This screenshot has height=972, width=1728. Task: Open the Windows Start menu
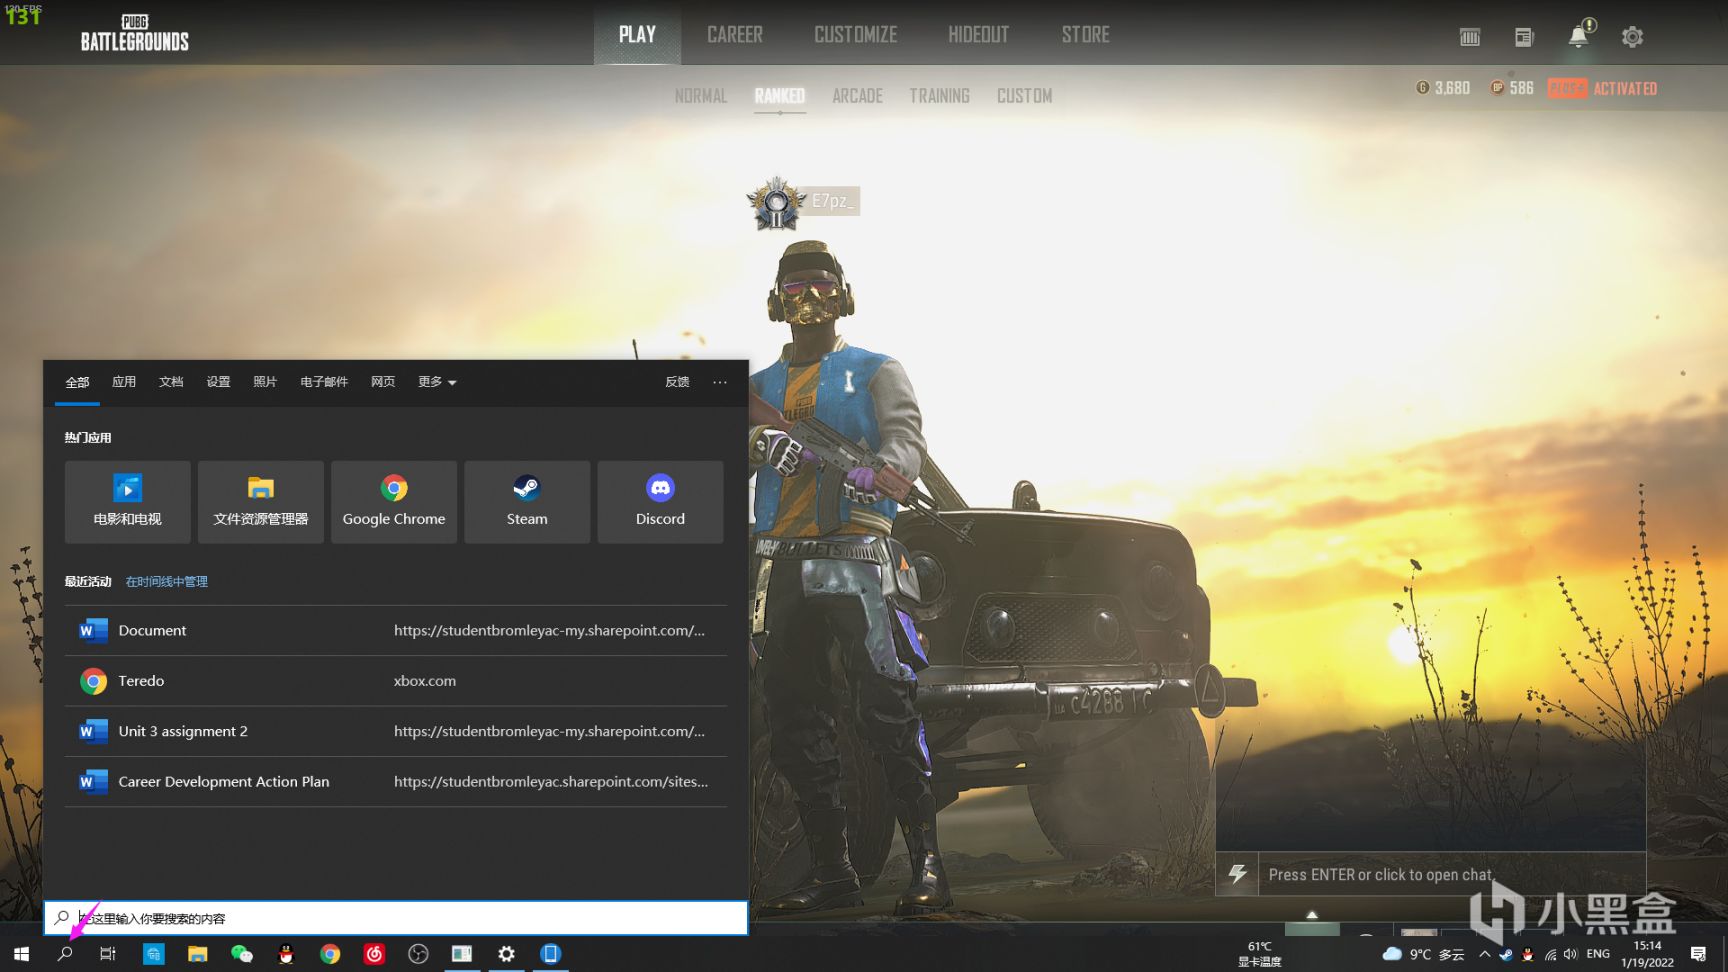click(x=21, y=954)
